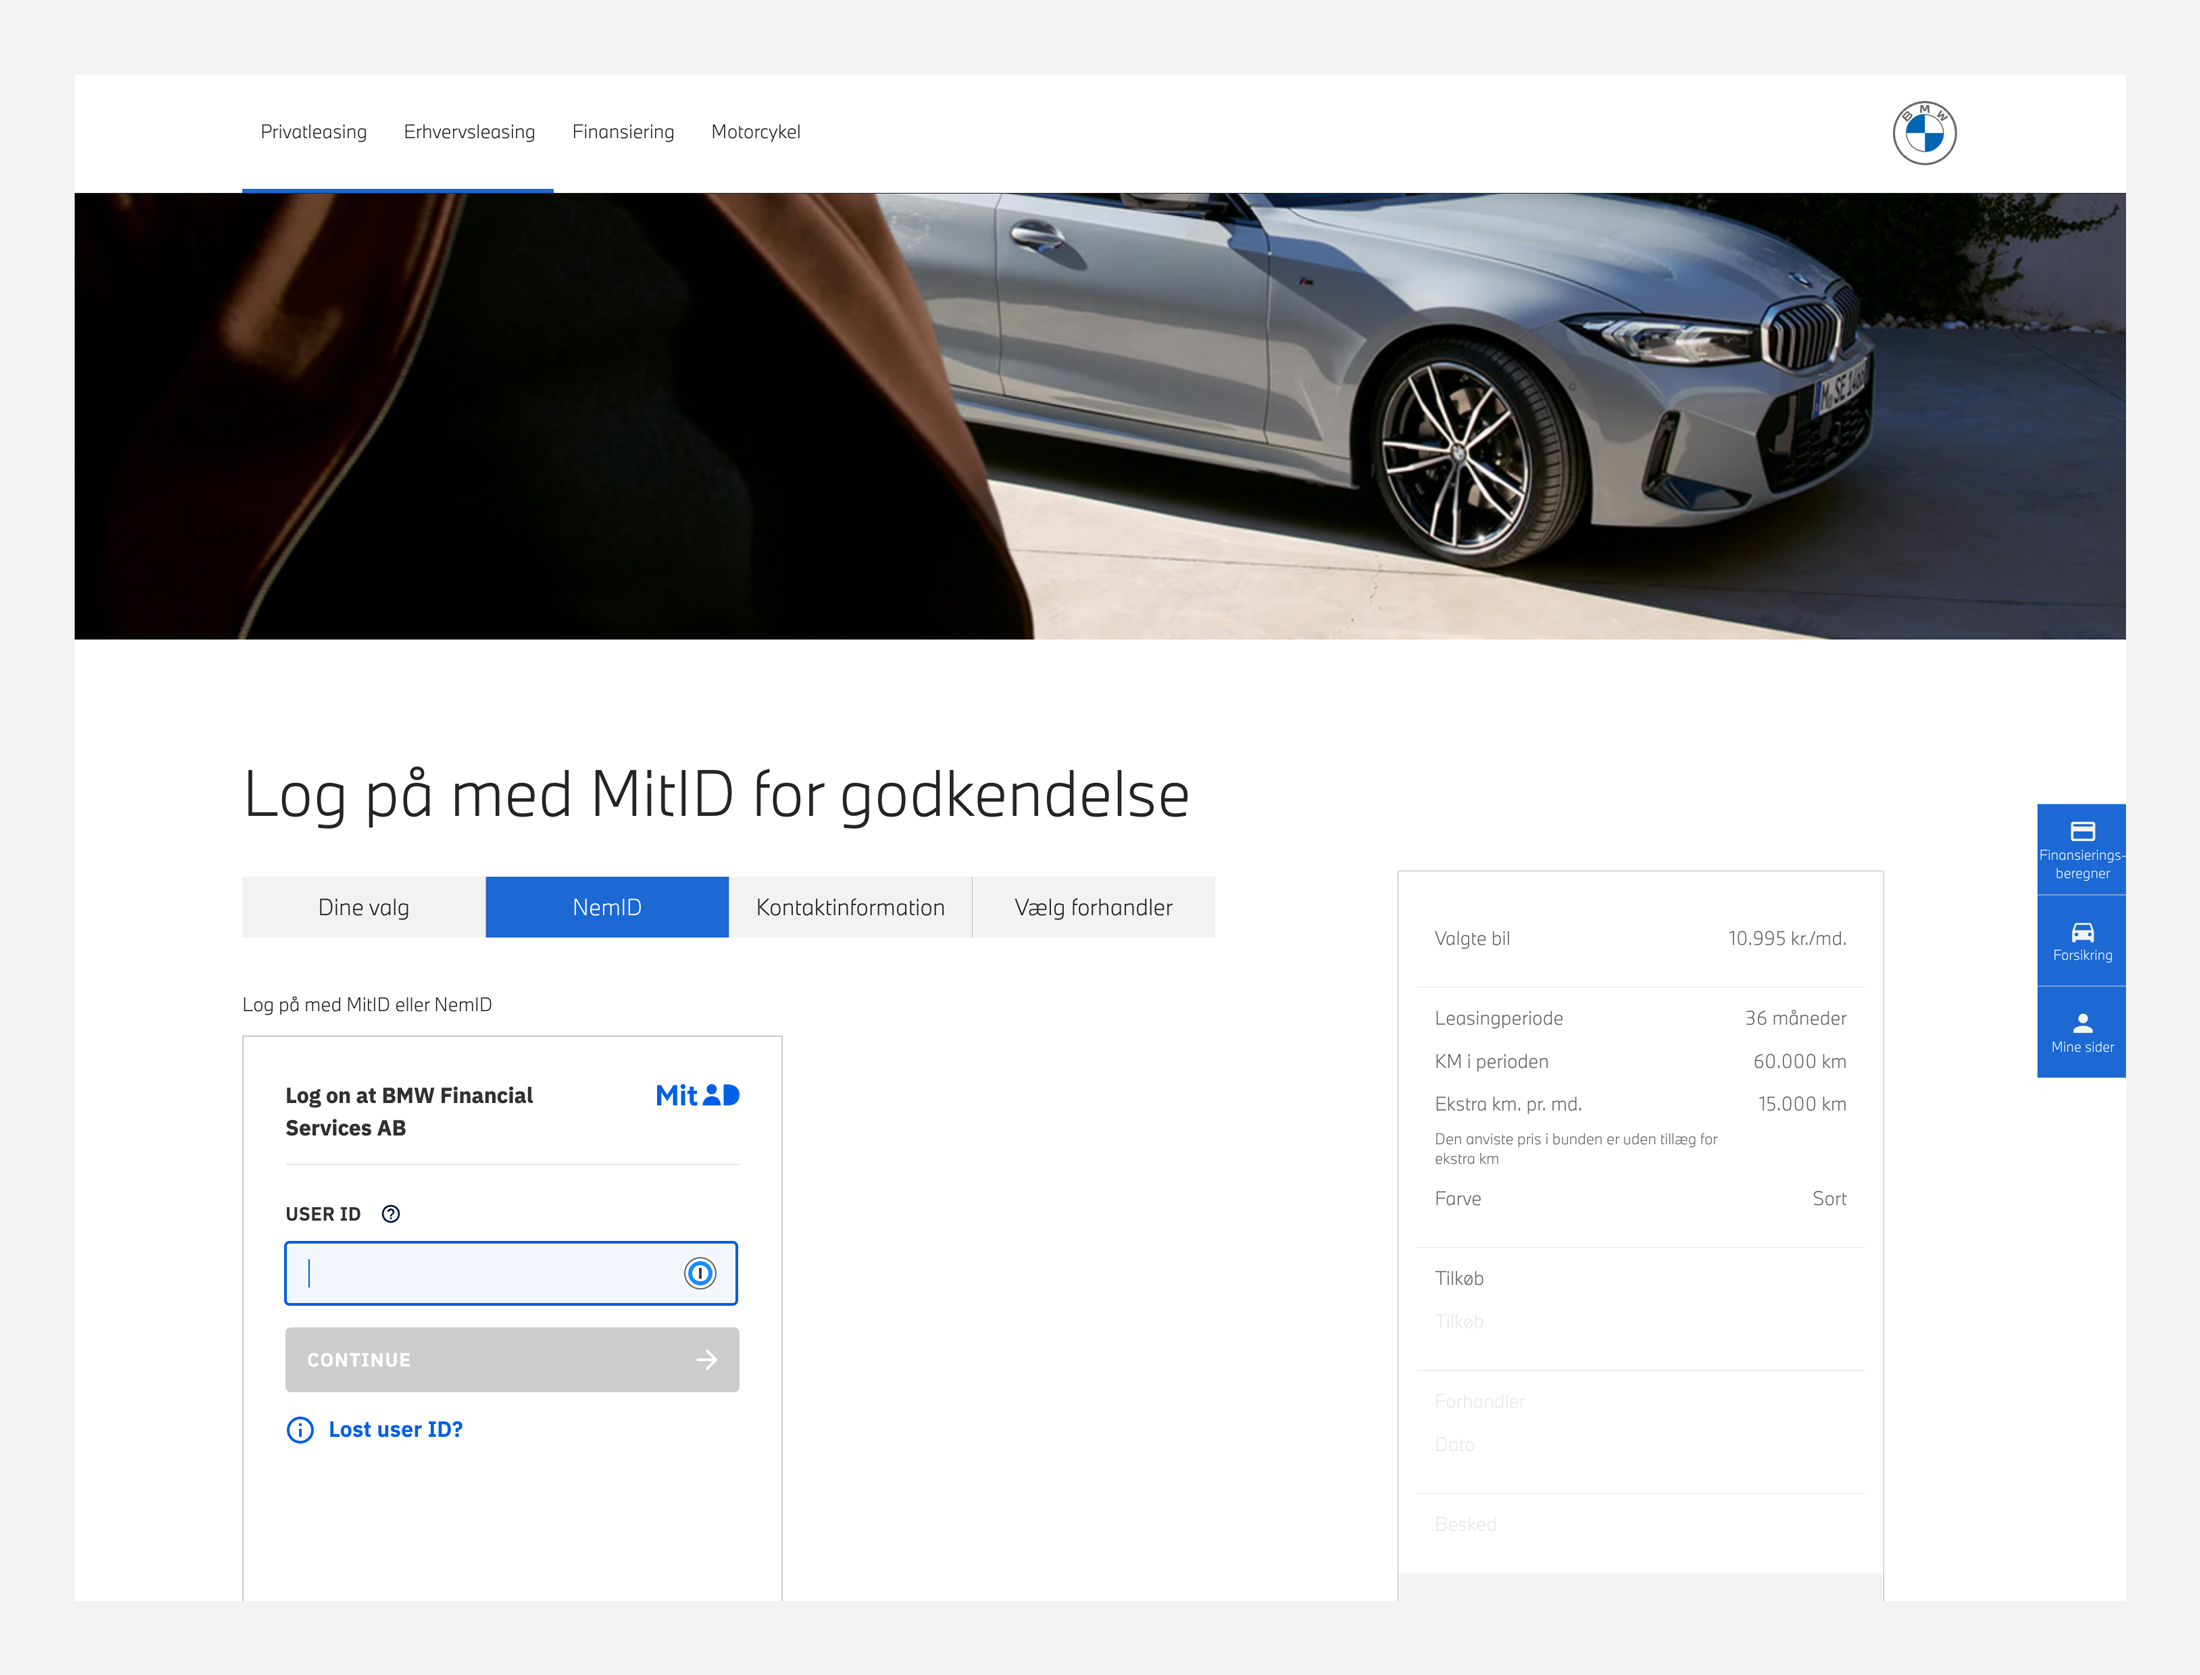Open Finansiering navigation item
The width and height of the screenshot is (2200, 1675).
coord(623,132)
